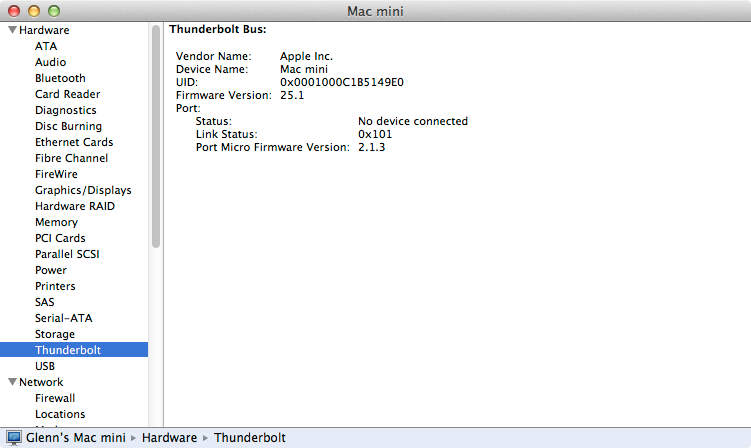The height and width of the screenshot is (448, 751).
Task: Select highlighted Thunderbolt sidebar entry
Action: (x=74, y=350)
